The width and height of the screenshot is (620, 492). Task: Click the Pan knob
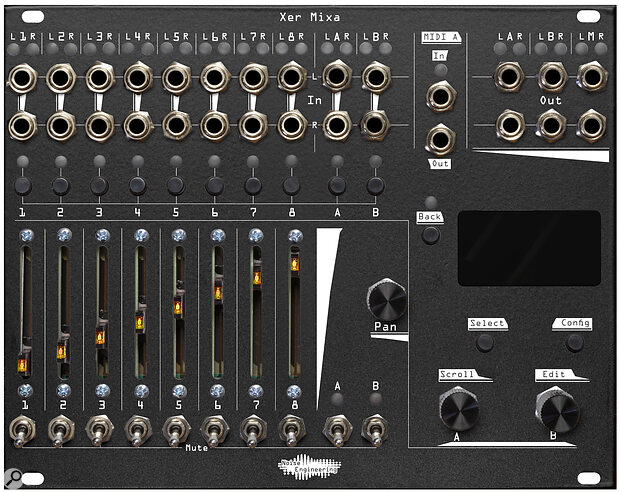387,299
